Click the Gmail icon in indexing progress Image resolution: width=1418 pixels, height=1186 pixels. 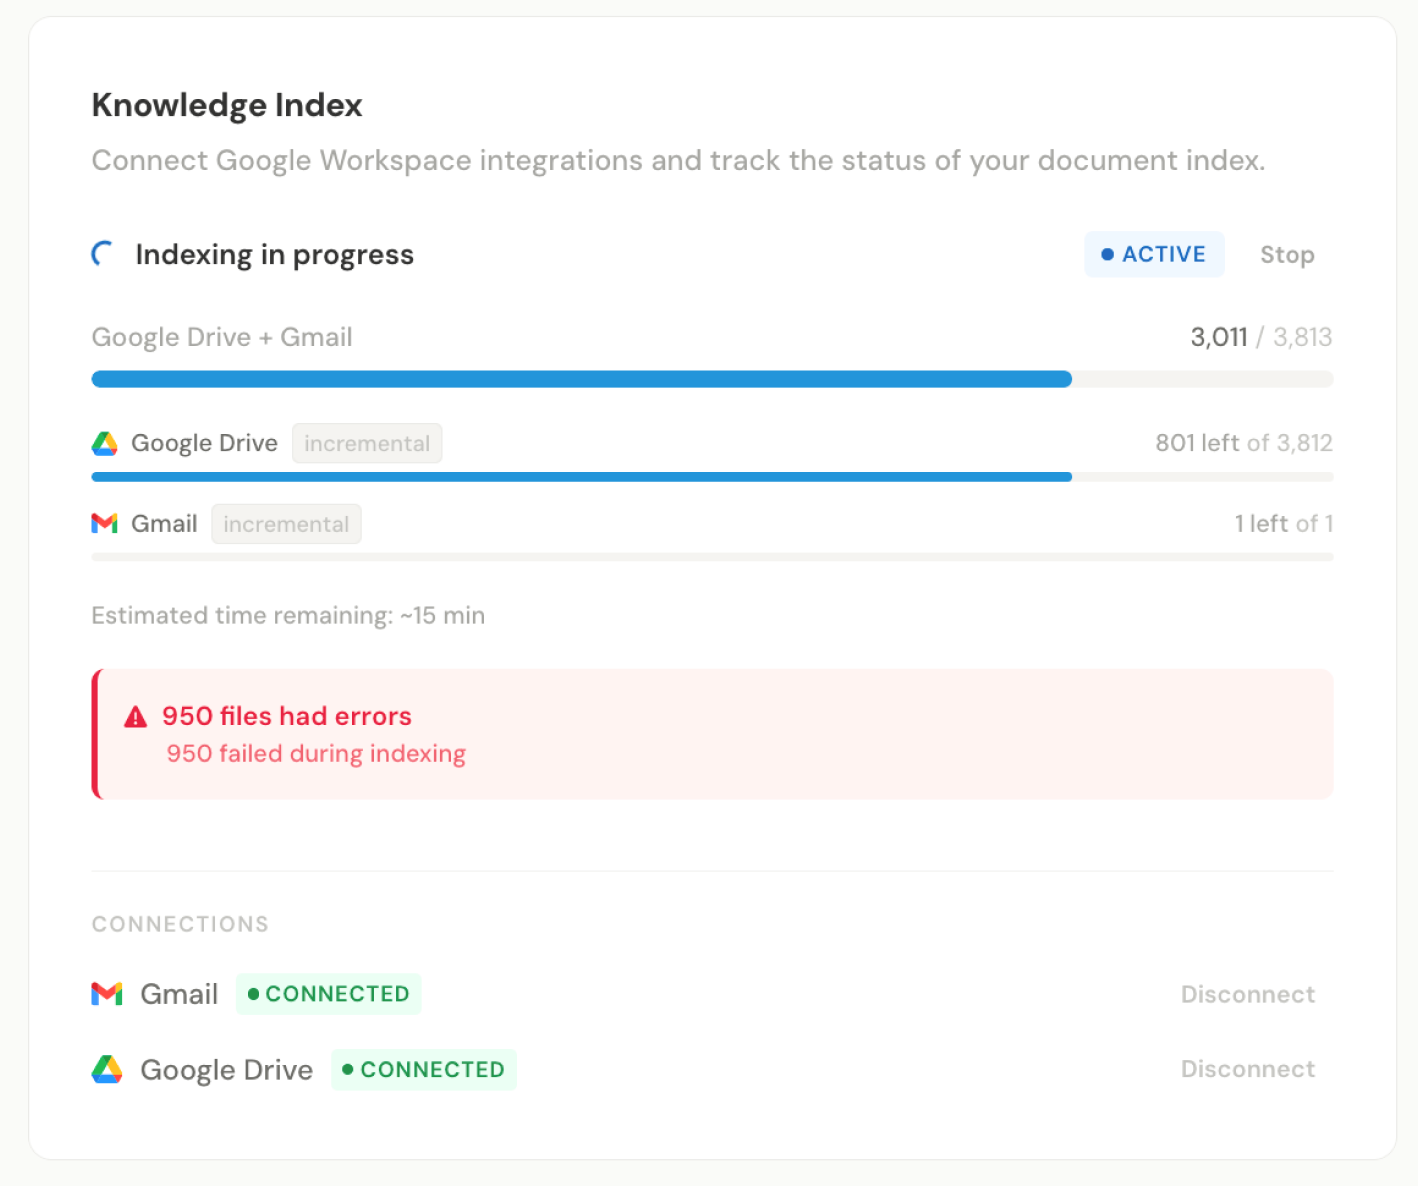tap(105, 523)
